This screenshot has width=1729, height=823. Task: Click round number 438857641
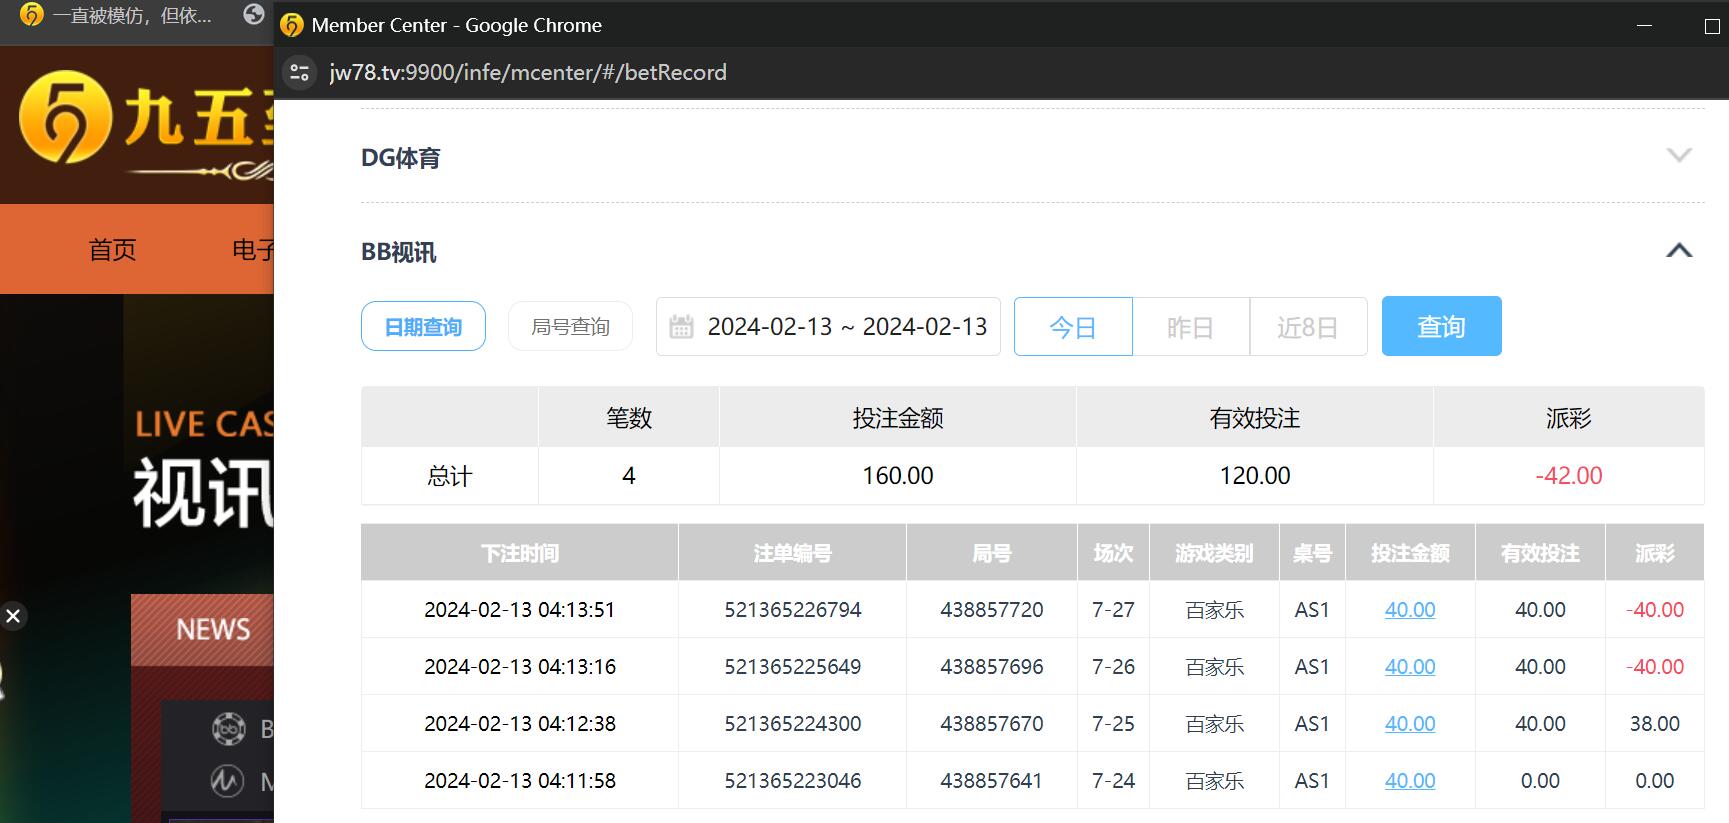(992, 781)
